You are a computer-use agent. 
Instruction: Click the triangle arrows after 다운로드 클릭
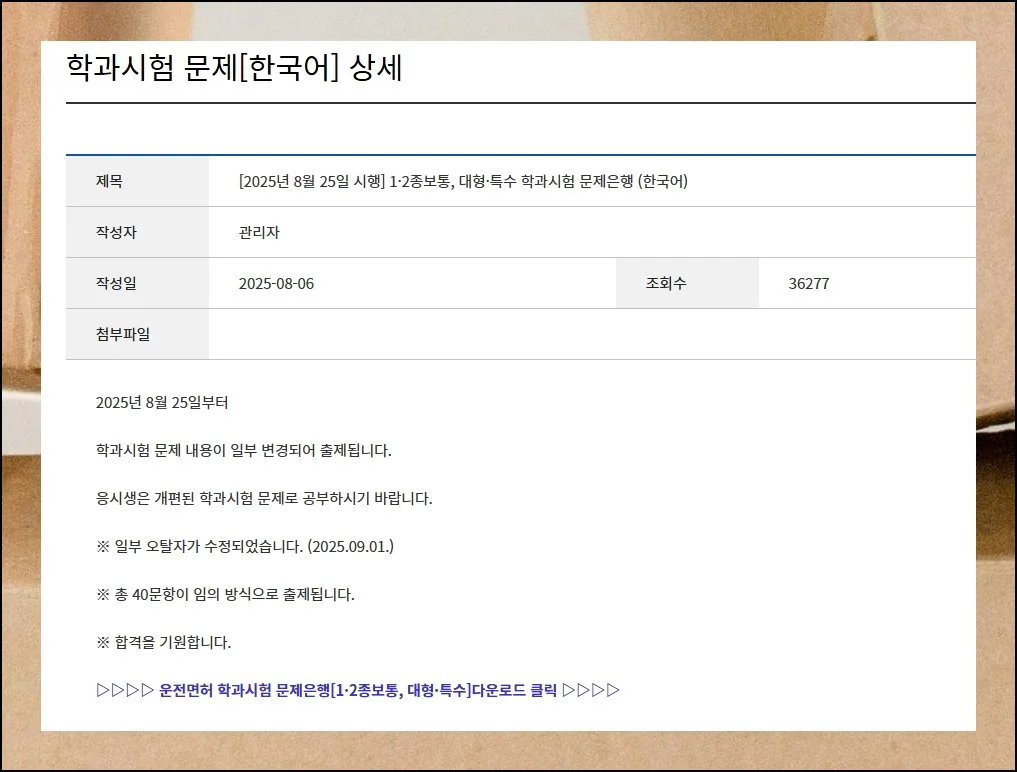(591, 690)
